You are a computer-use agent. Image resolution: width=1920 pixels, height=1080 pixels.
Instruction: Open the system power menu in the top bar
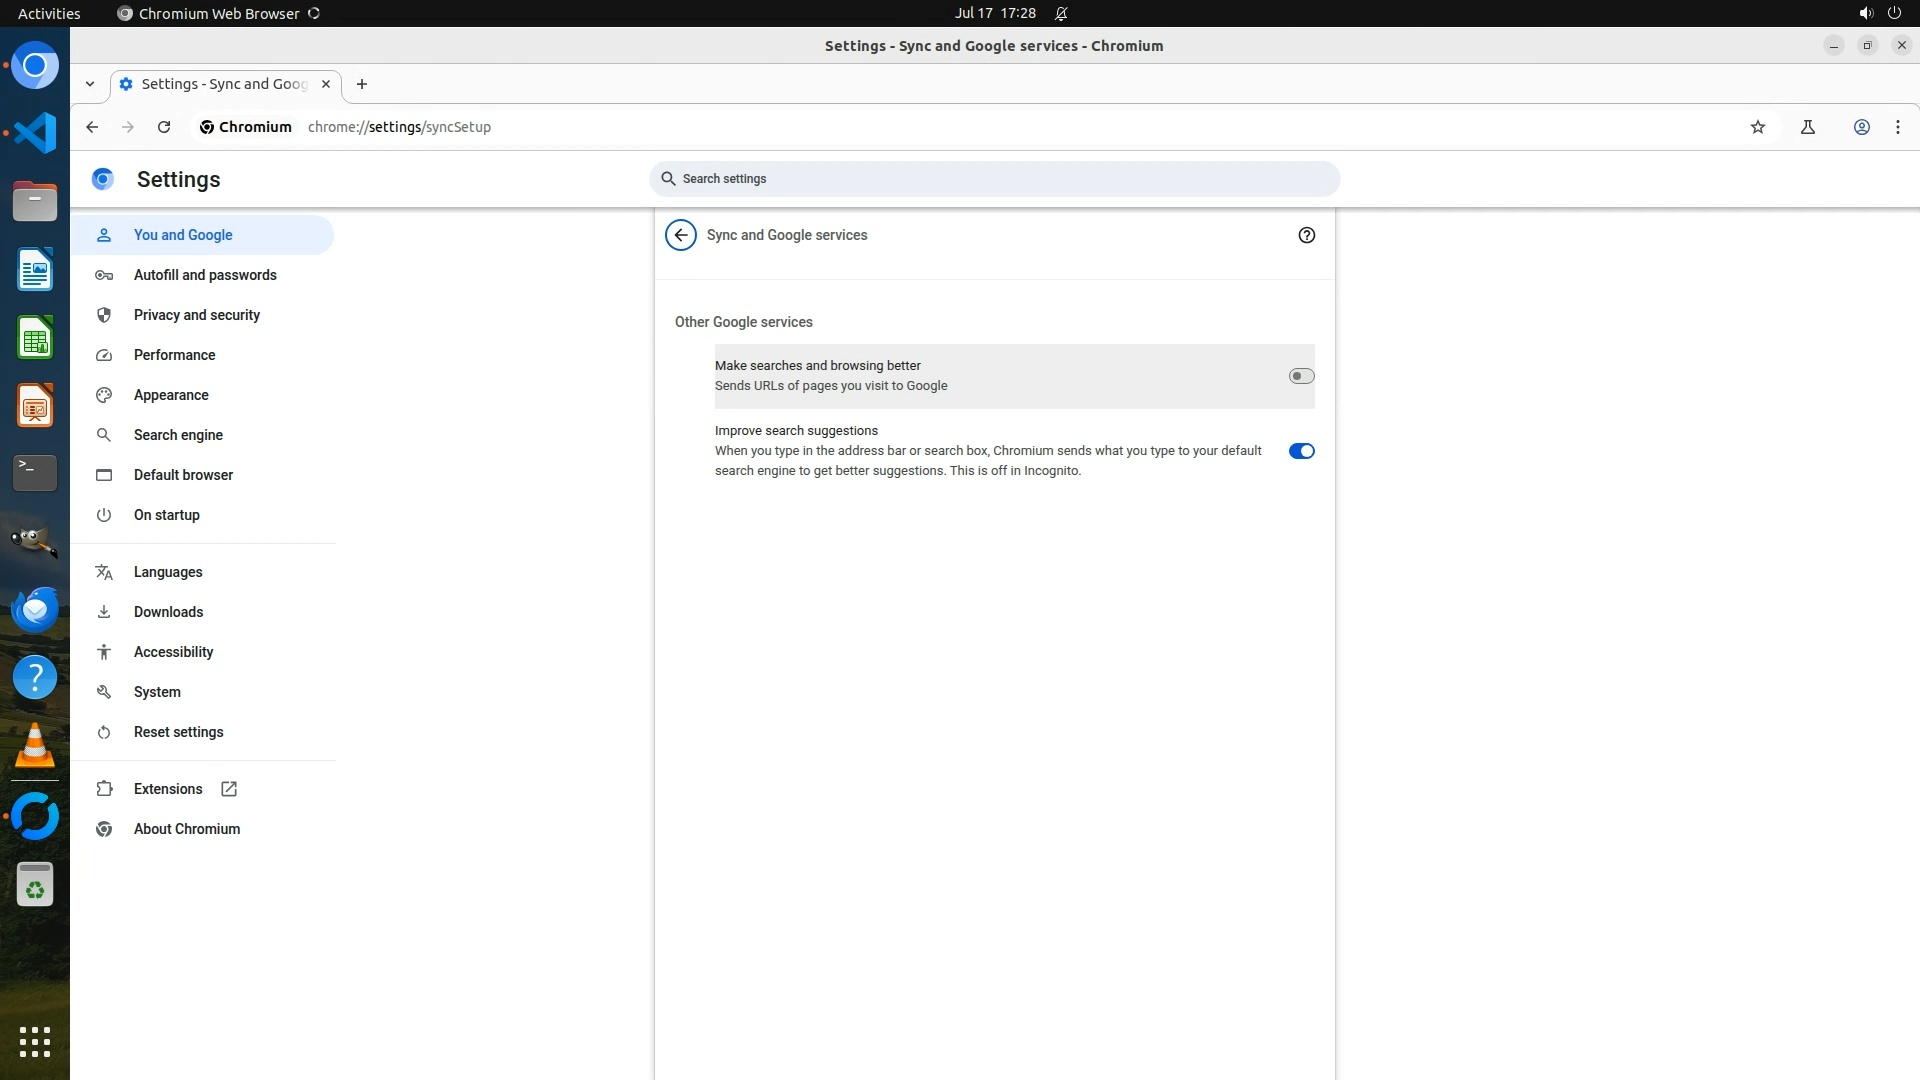(1894, 13)
